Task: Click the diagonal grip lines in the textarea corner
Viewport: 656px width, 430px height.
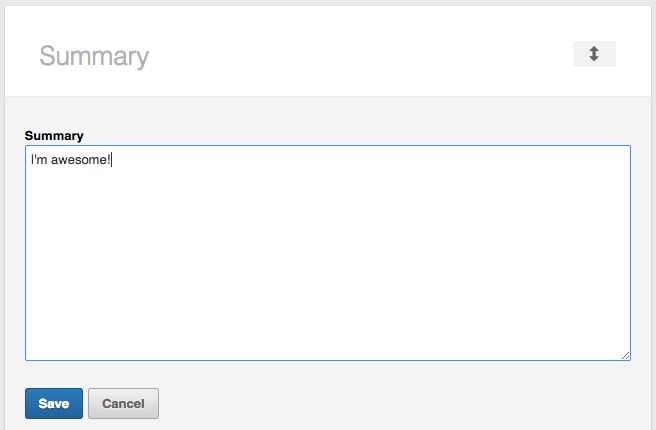Action: [625, 356]
